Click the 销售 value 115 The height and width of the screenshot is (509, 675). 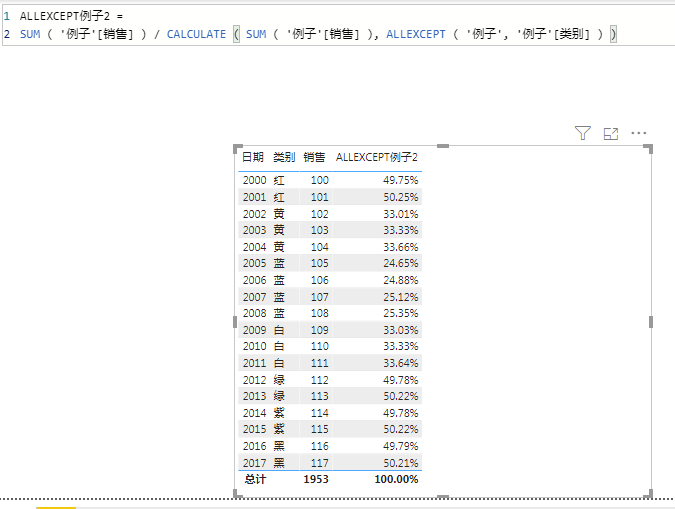point(319,429)
